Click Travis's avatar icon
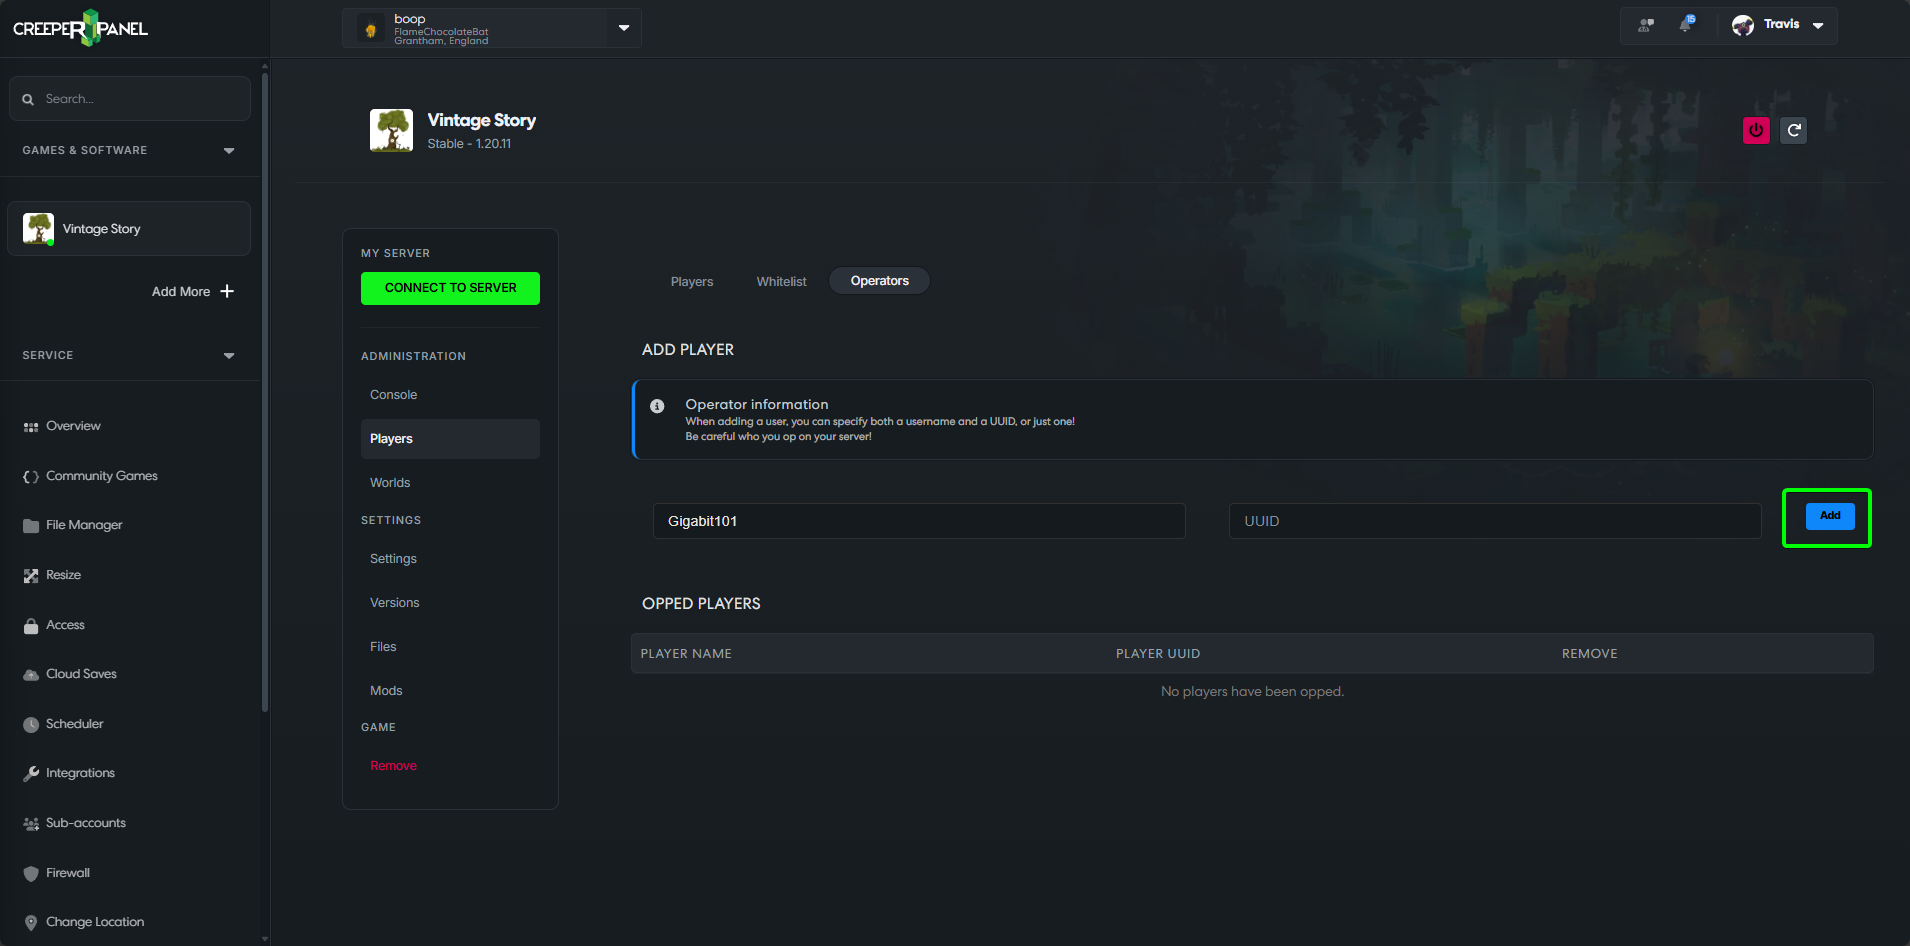The height and width of the screenshot is (946, 1910). pos(1743,25)
